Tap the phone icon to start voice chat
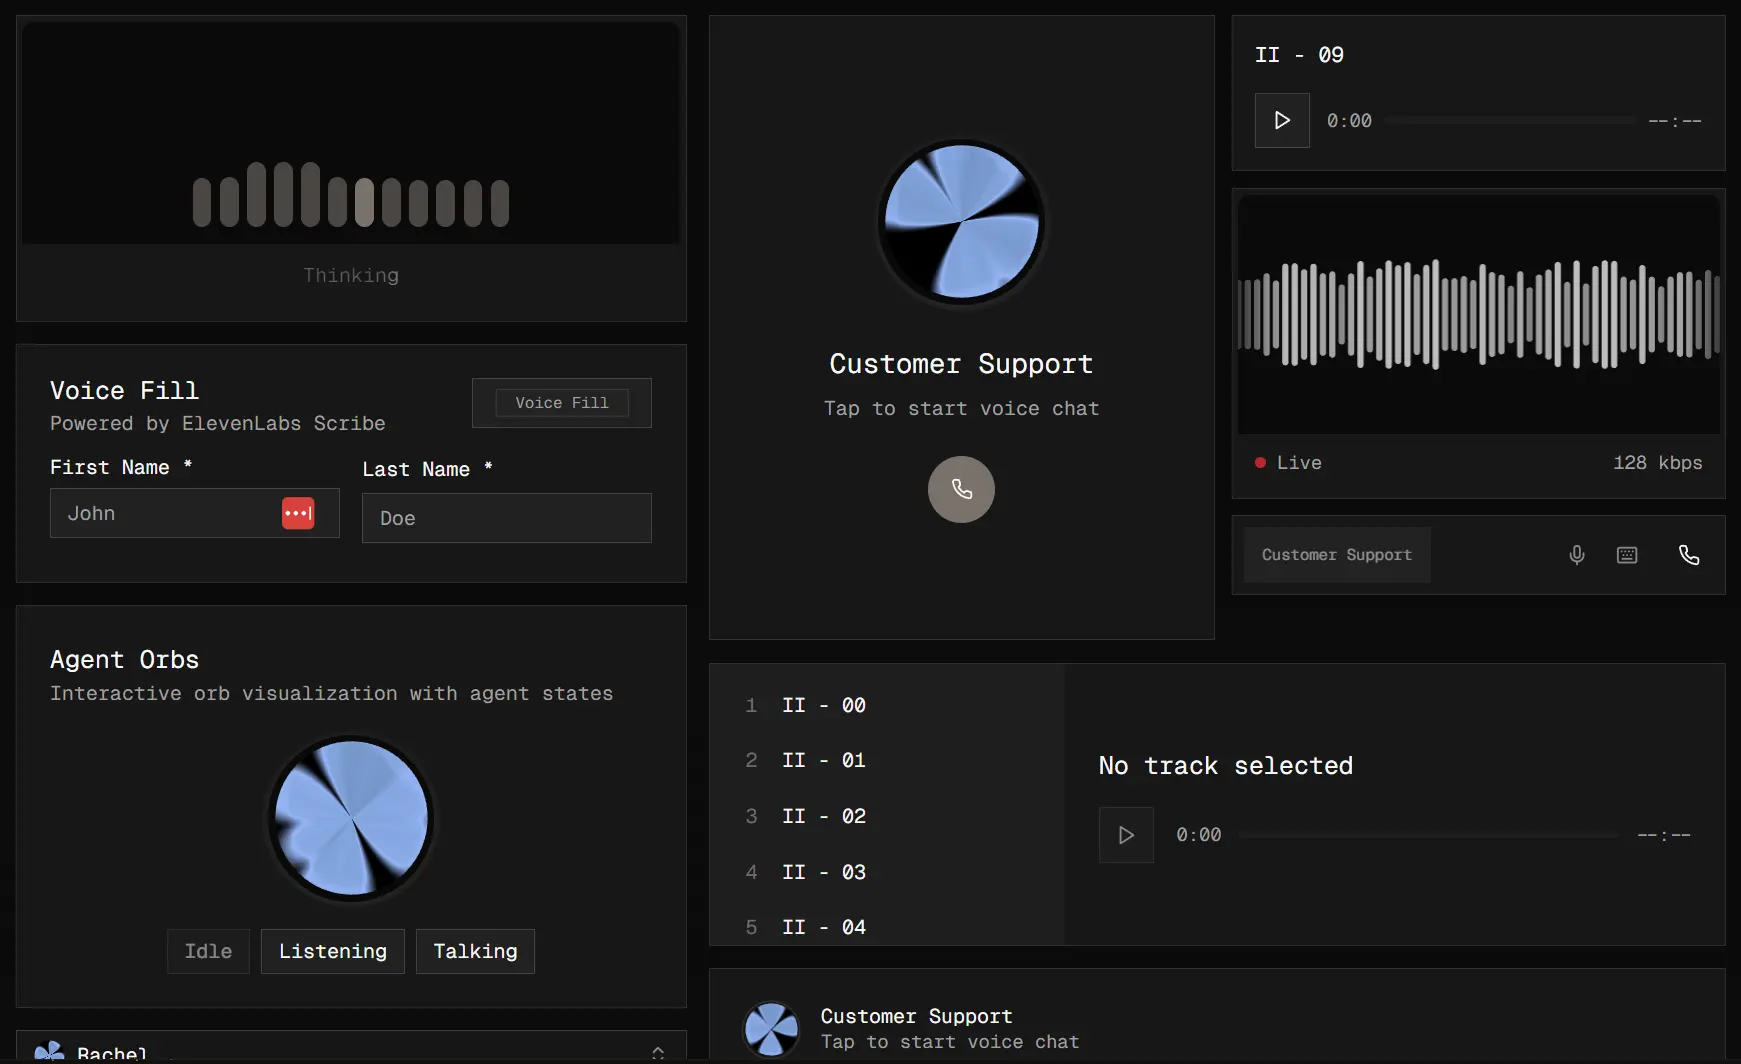 point(961,489)
